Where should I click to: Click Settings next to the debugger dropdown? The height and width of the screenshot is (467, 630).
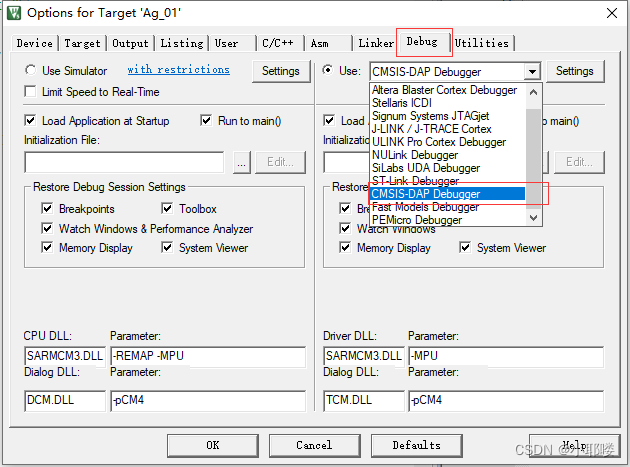point(575,71)
